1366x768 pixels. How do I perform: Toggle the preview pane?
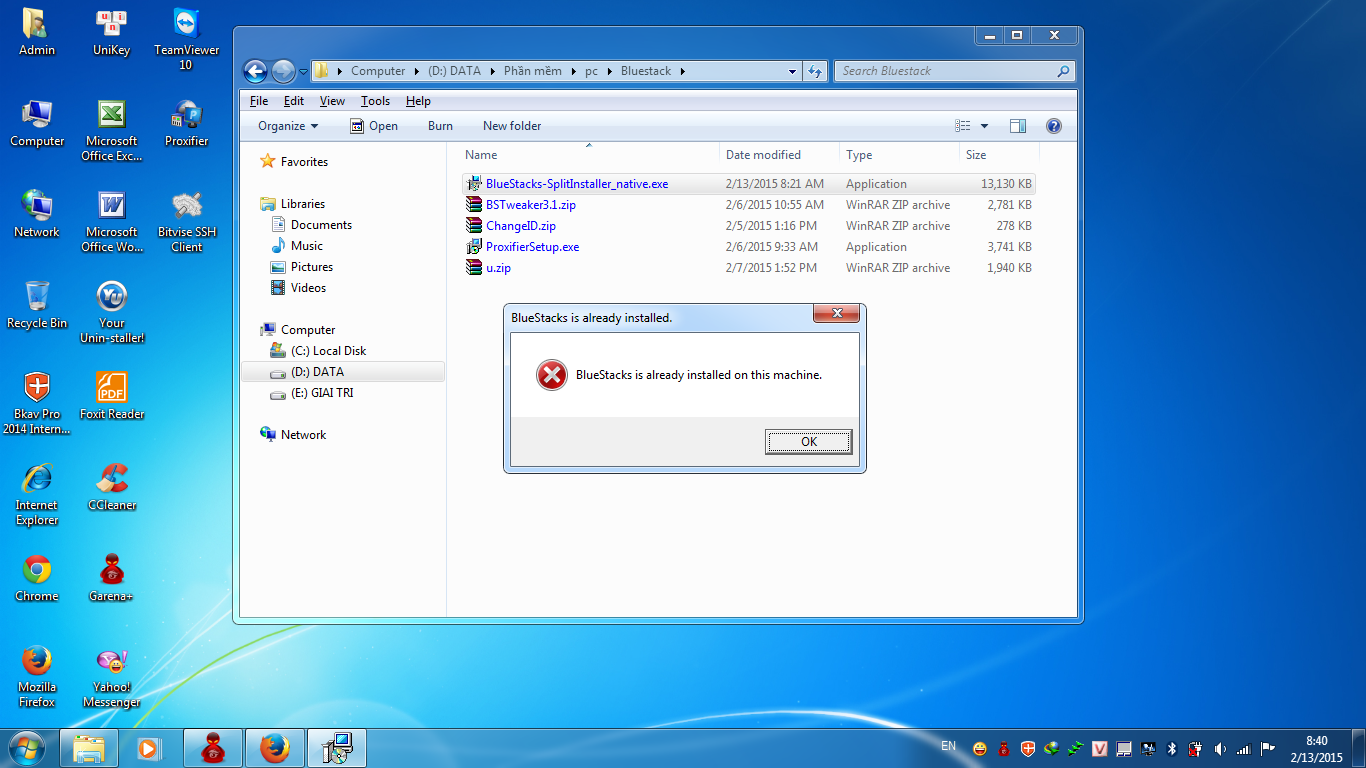[1018, 126]
